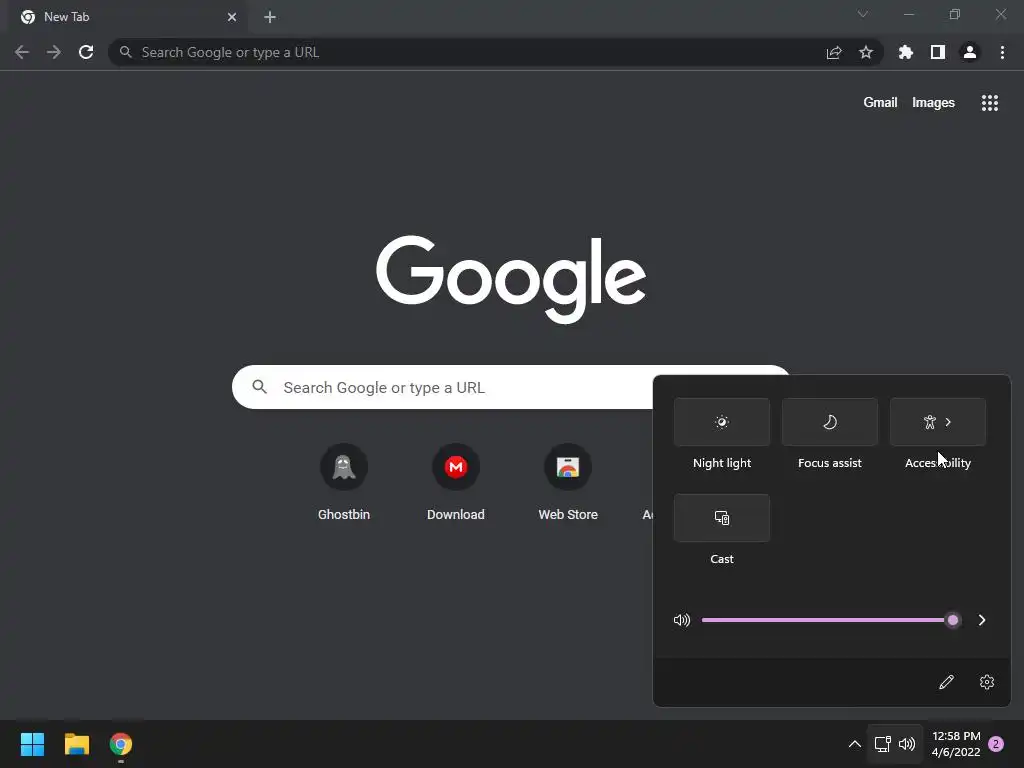1024x768 pixels.
Task: Share this page via the share icon
Action: (834, 52)
